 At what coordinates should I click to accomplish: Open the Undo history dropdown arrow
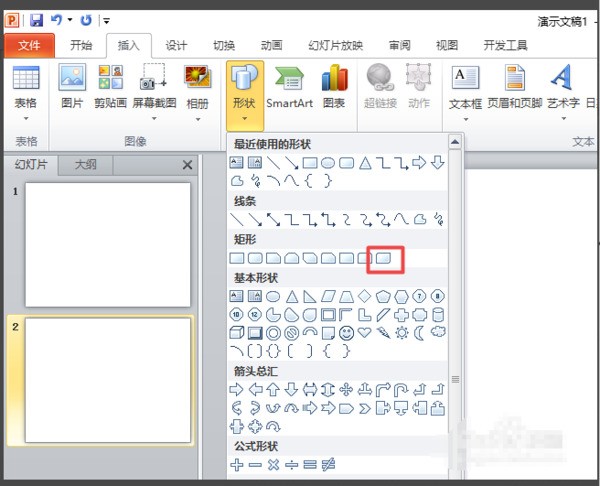(70, 20)
